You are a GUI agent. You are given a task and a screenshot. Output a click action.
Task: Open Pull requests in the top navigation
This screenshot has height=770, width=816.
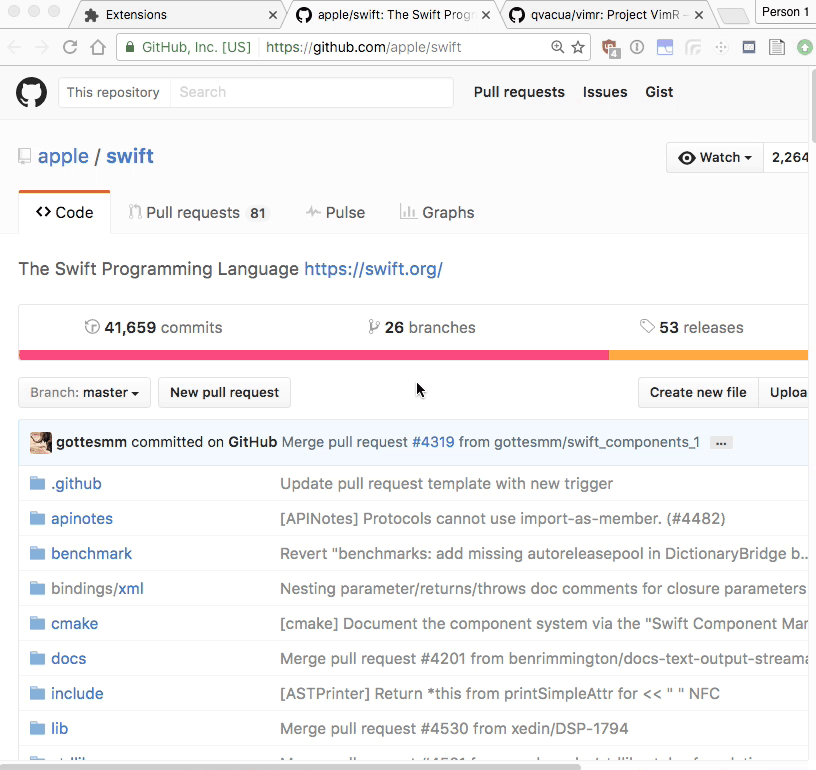point(519,92)
